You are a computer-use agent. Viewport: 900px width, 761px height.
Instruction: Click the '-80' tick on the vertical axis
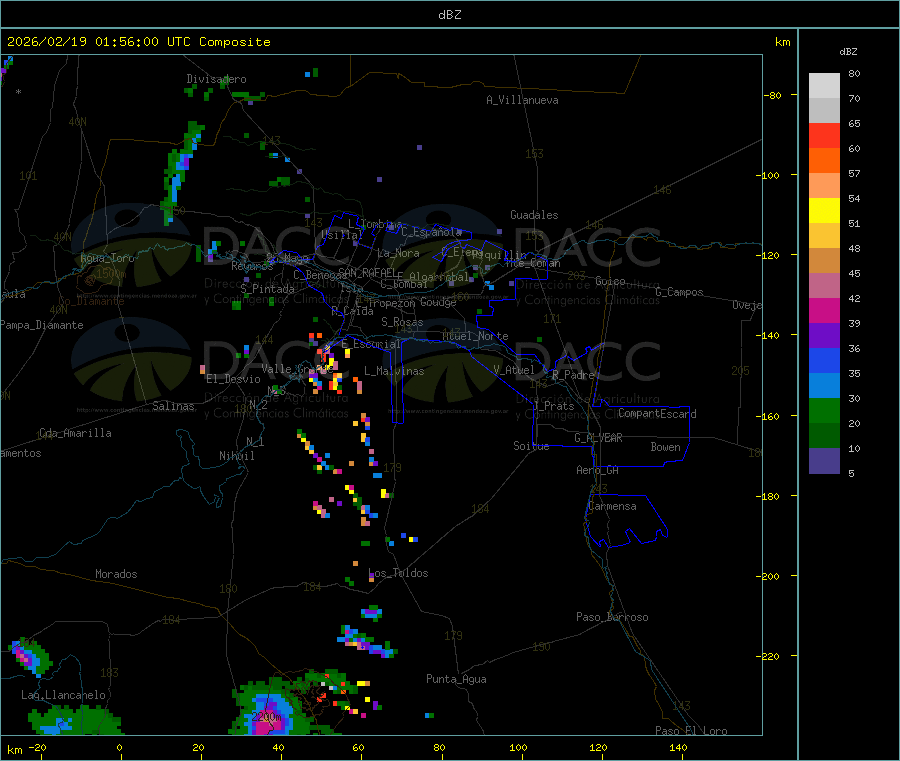773,95
